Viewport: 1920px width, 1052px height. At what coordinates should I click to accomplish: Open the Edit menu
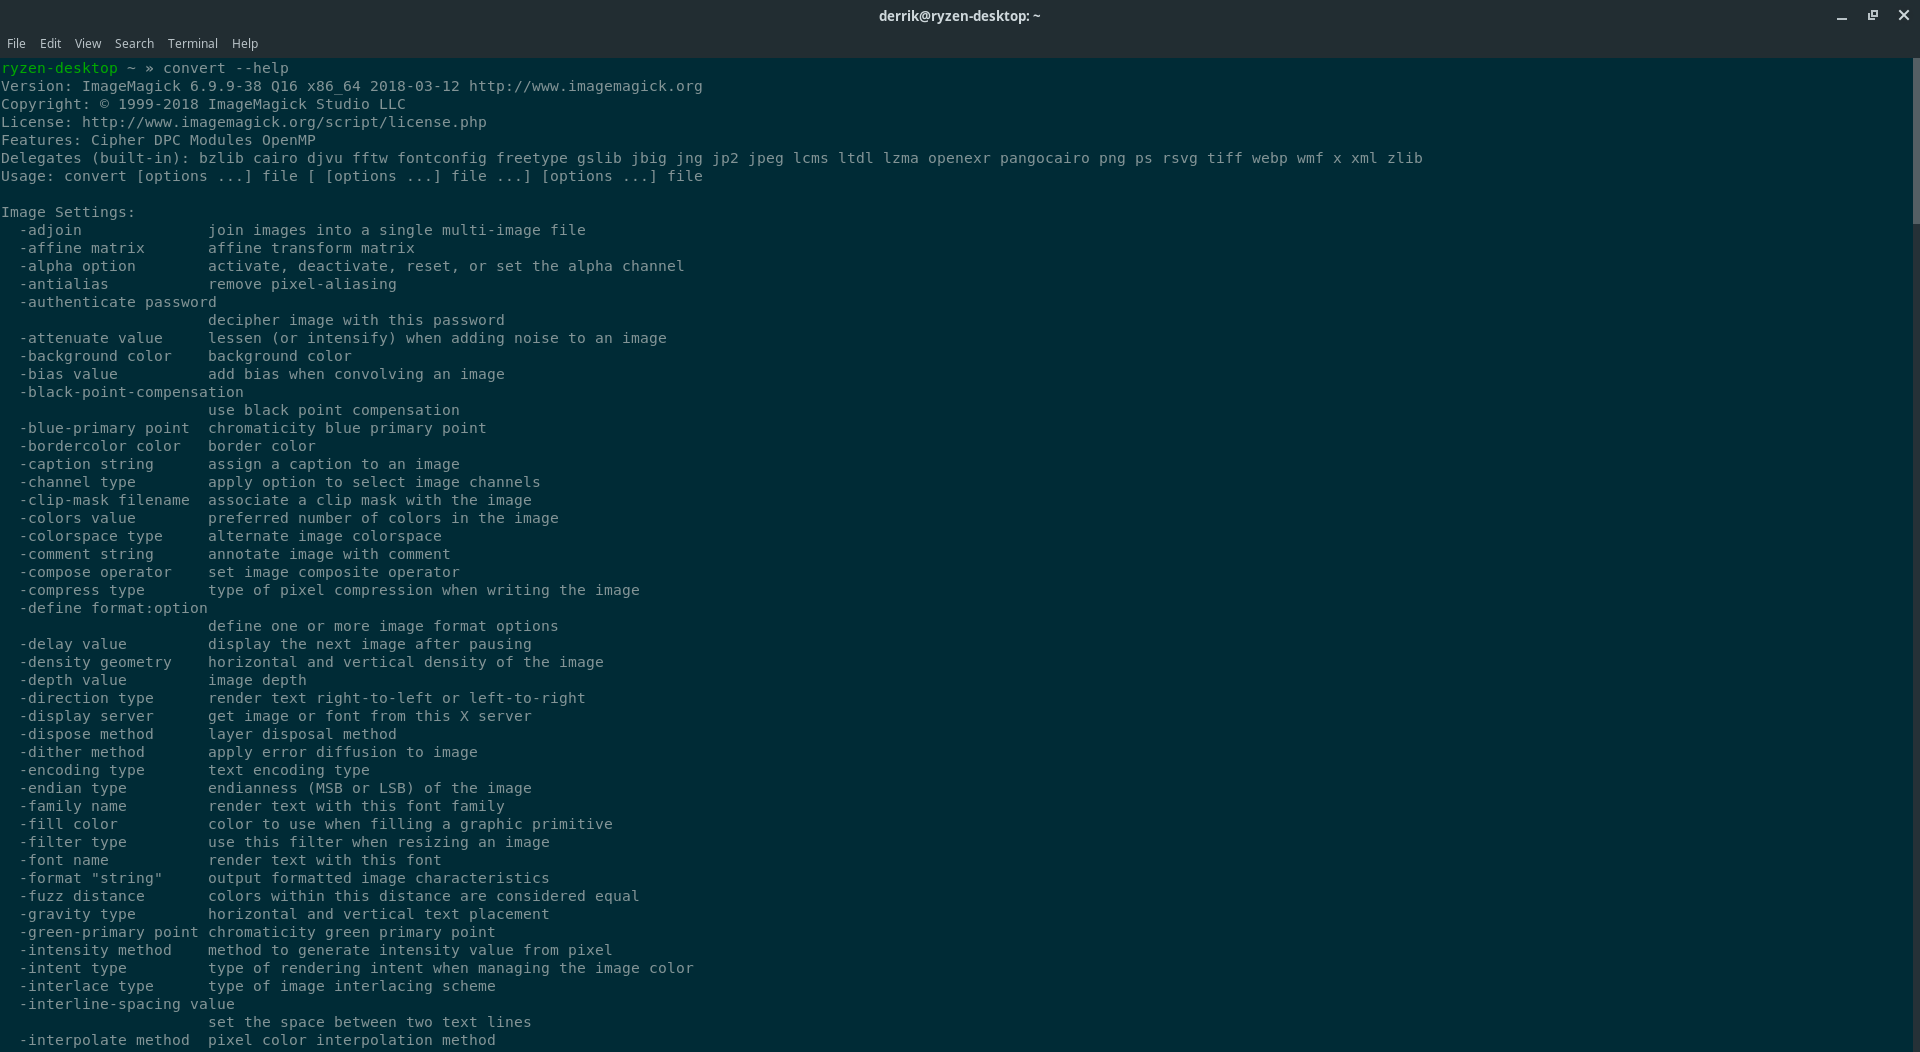[x=50, y=43]
